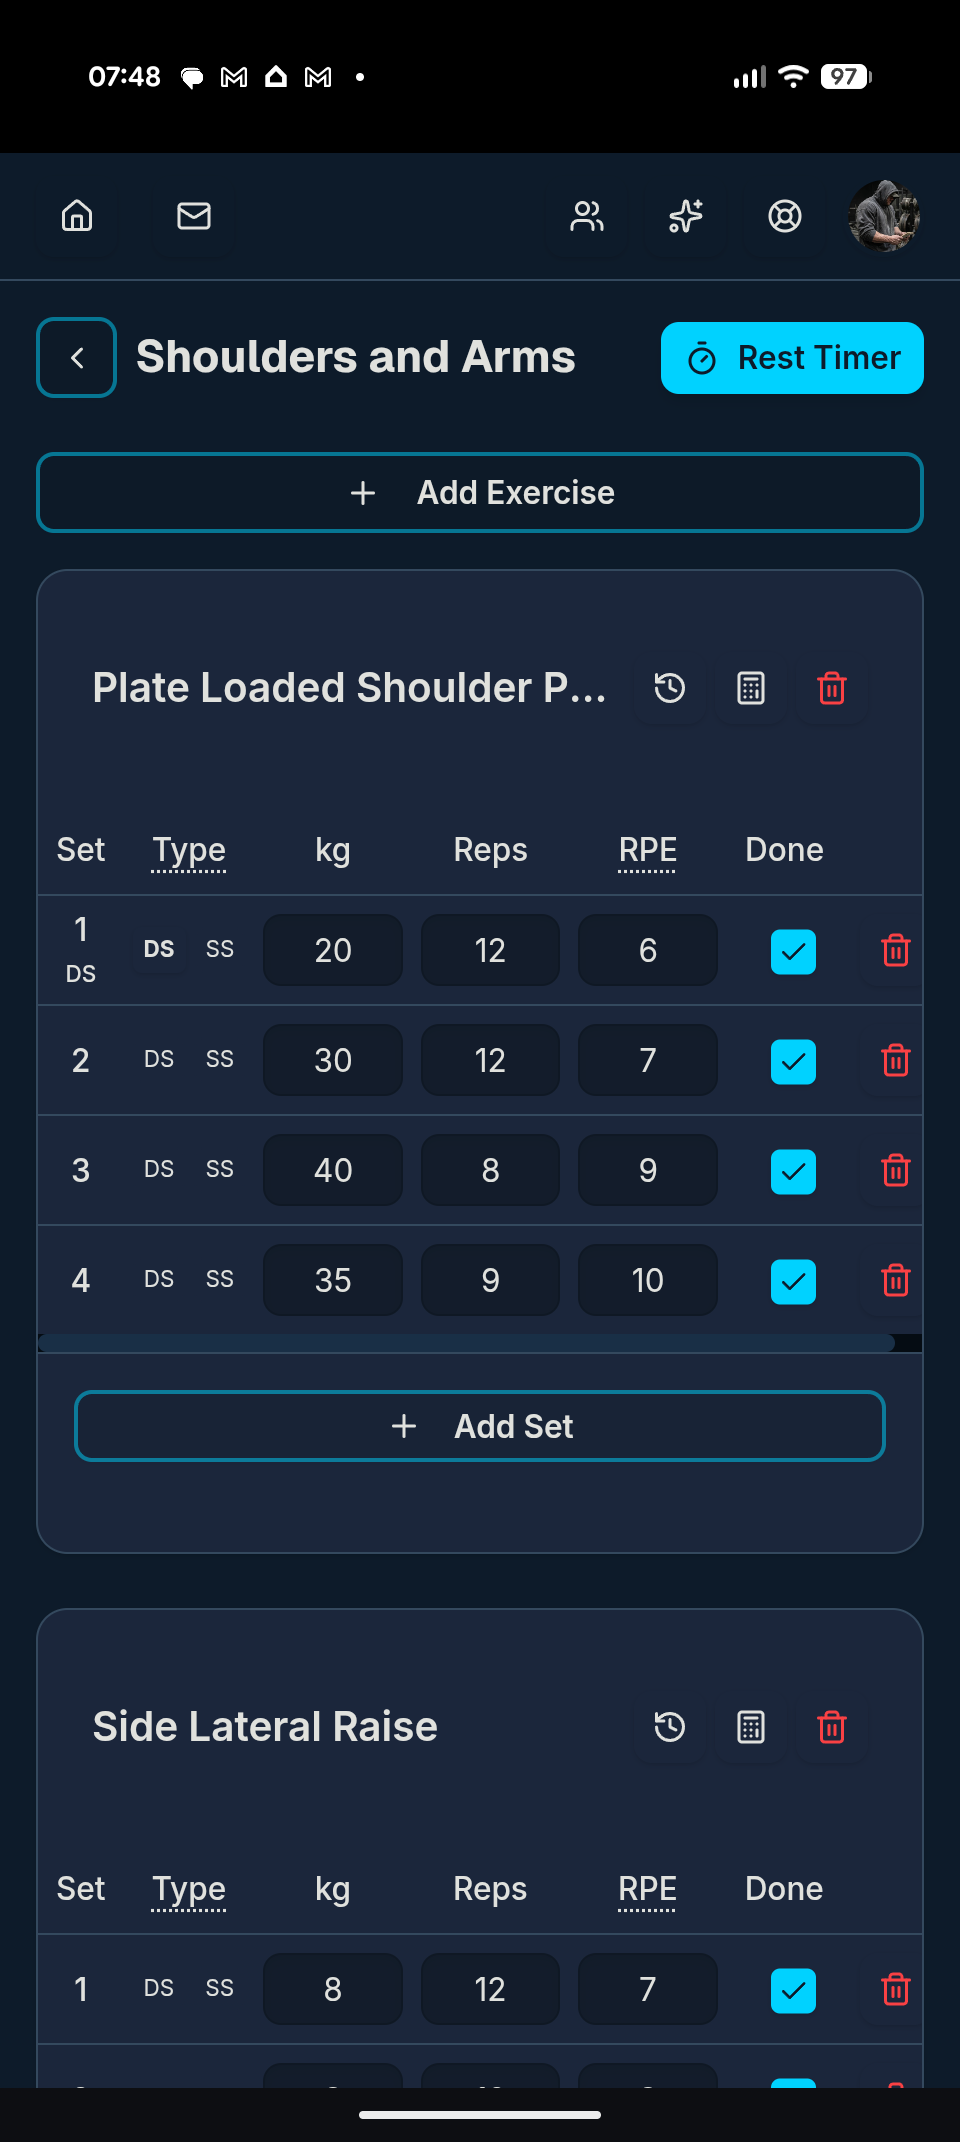View history for Plate Loaded Shoulder Press

click(x=670, y=688)
